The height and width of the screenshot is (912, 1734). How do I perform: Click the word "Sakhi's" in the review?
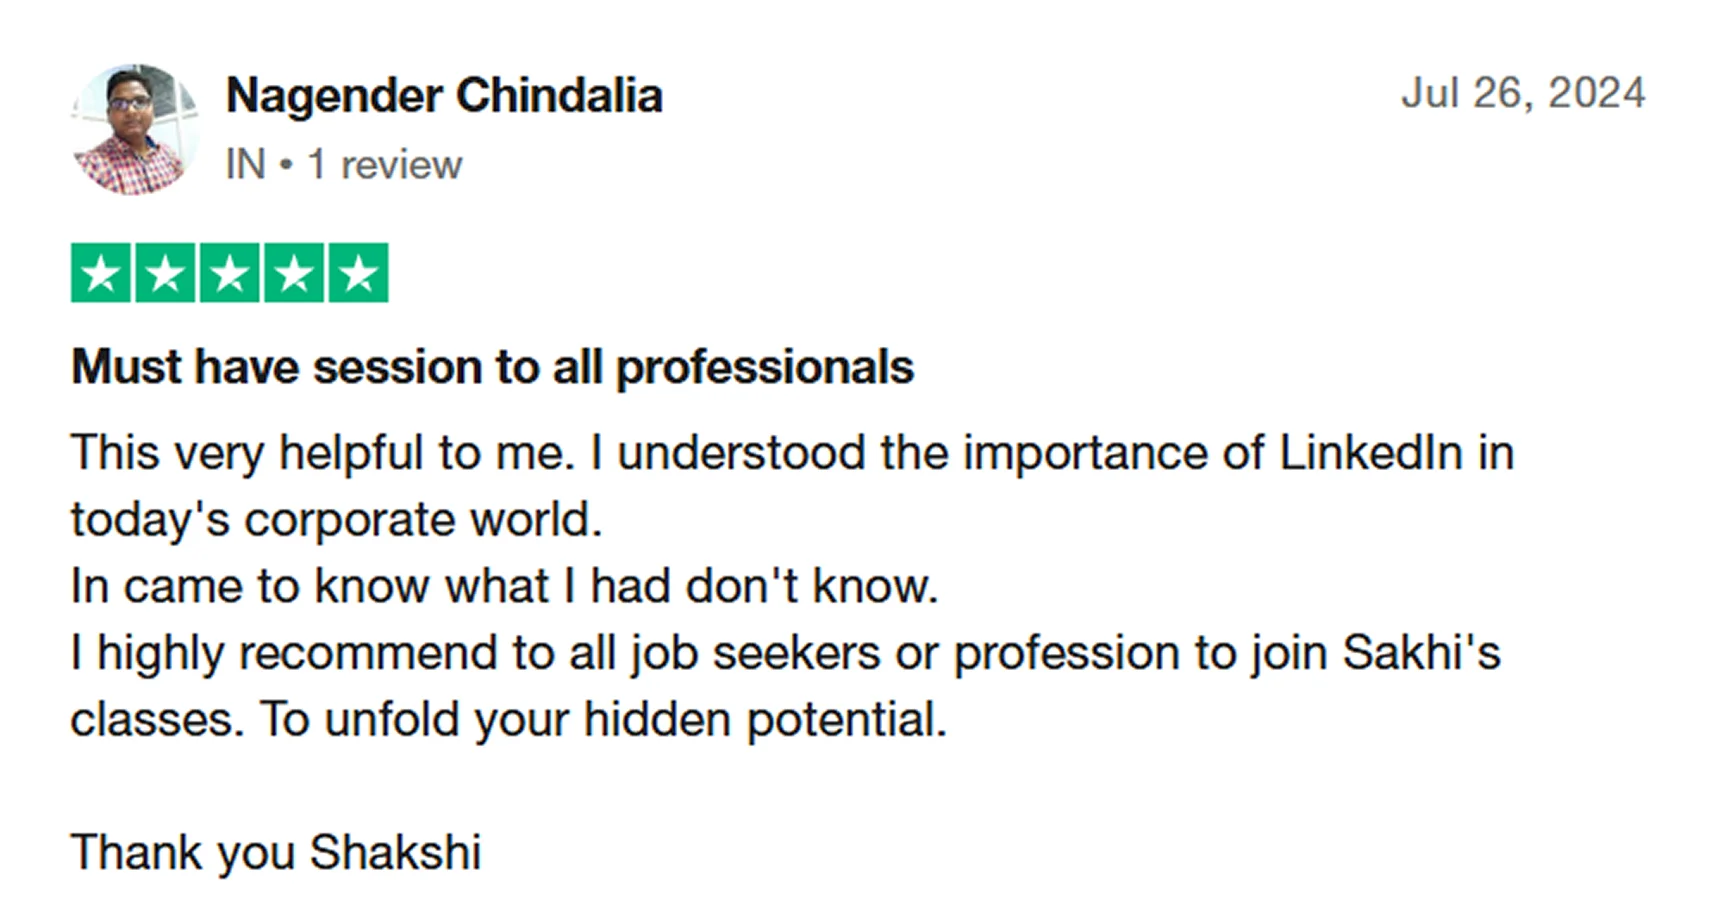point(1421,653)
